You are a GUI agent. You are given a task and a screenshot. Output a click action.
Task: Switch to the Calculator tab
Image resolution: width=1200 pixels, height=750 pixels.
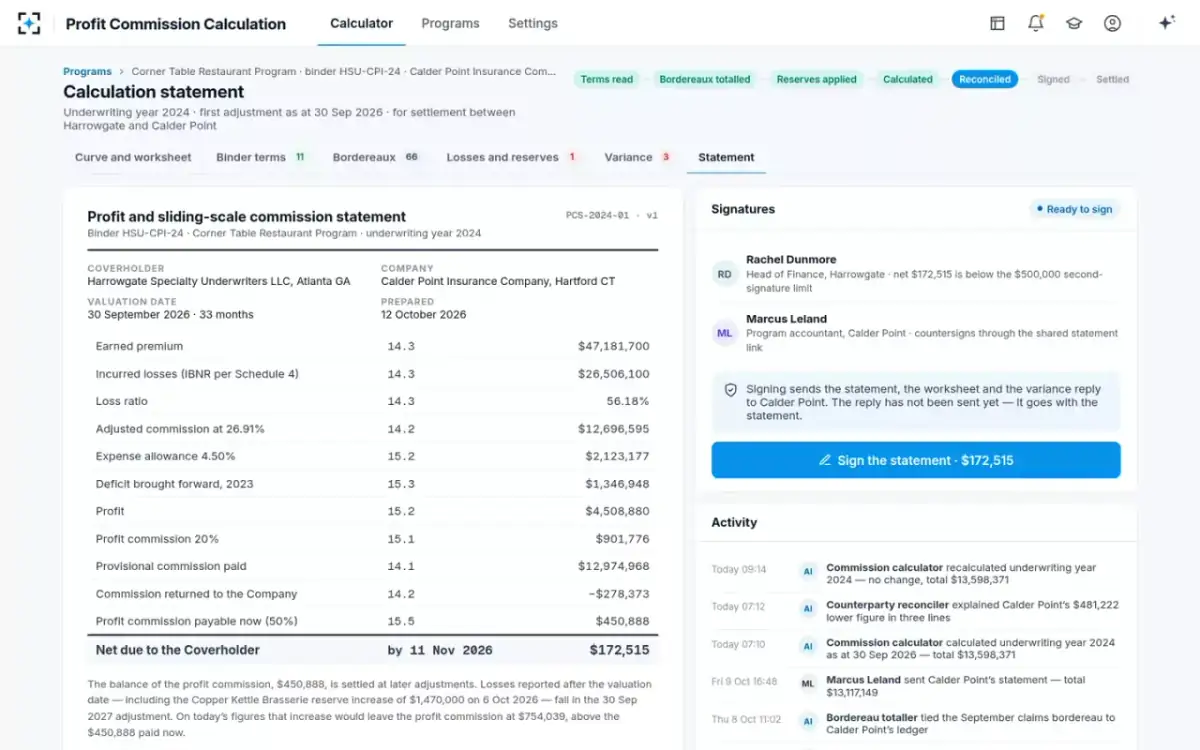coord(361,23)
